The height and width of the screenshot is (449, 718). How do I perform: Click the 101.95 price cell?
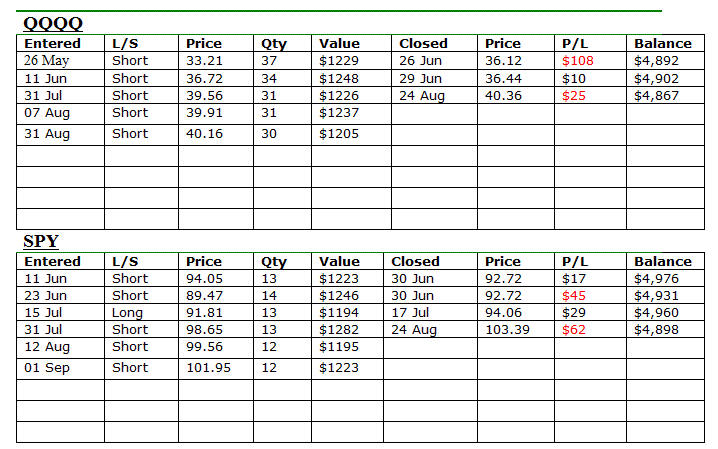click(208, 368)
